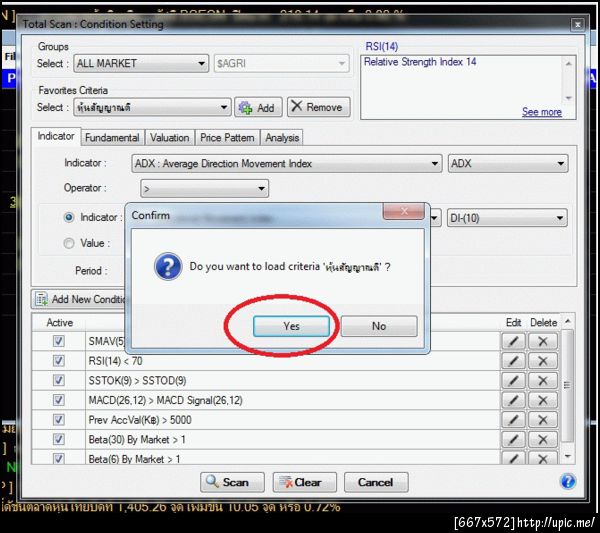
Task: Uncheck Active for Beta(6) By Market
Action: [x=59, y=458]
